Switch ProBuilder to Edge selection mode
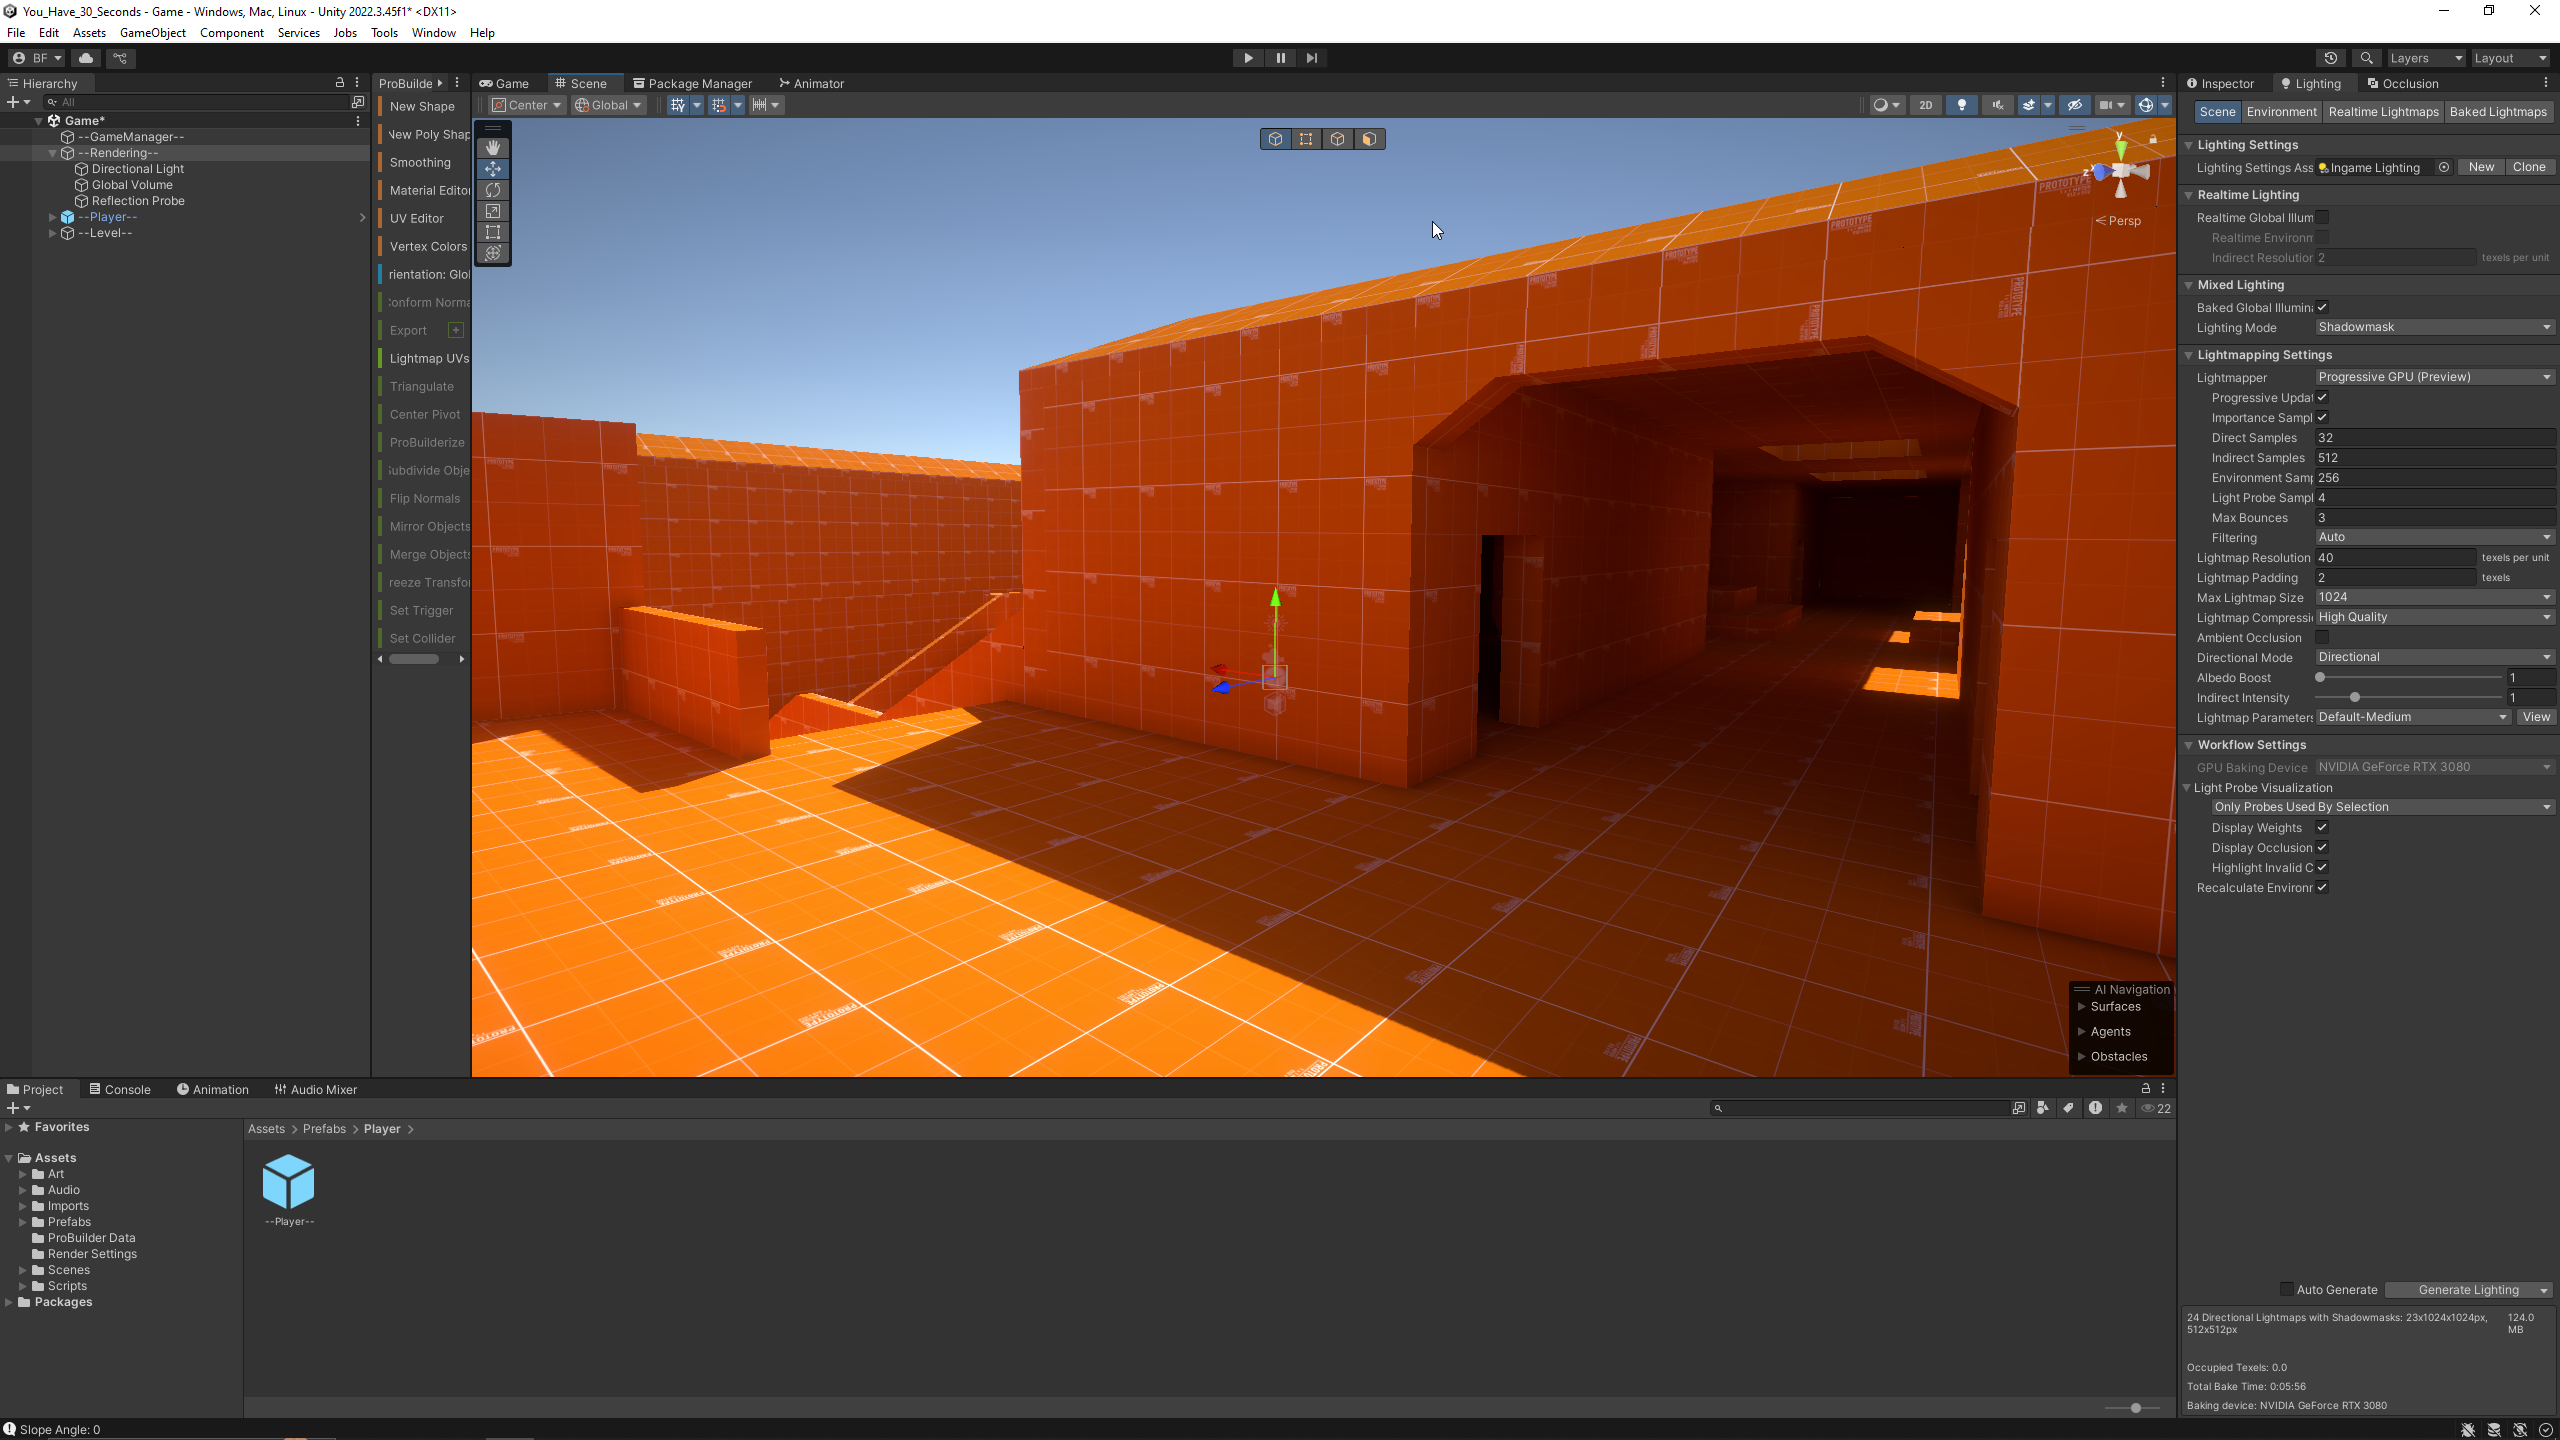Image resolution: width=2560 pixels, height=1440 pixels. click(x=1338, y=139)
